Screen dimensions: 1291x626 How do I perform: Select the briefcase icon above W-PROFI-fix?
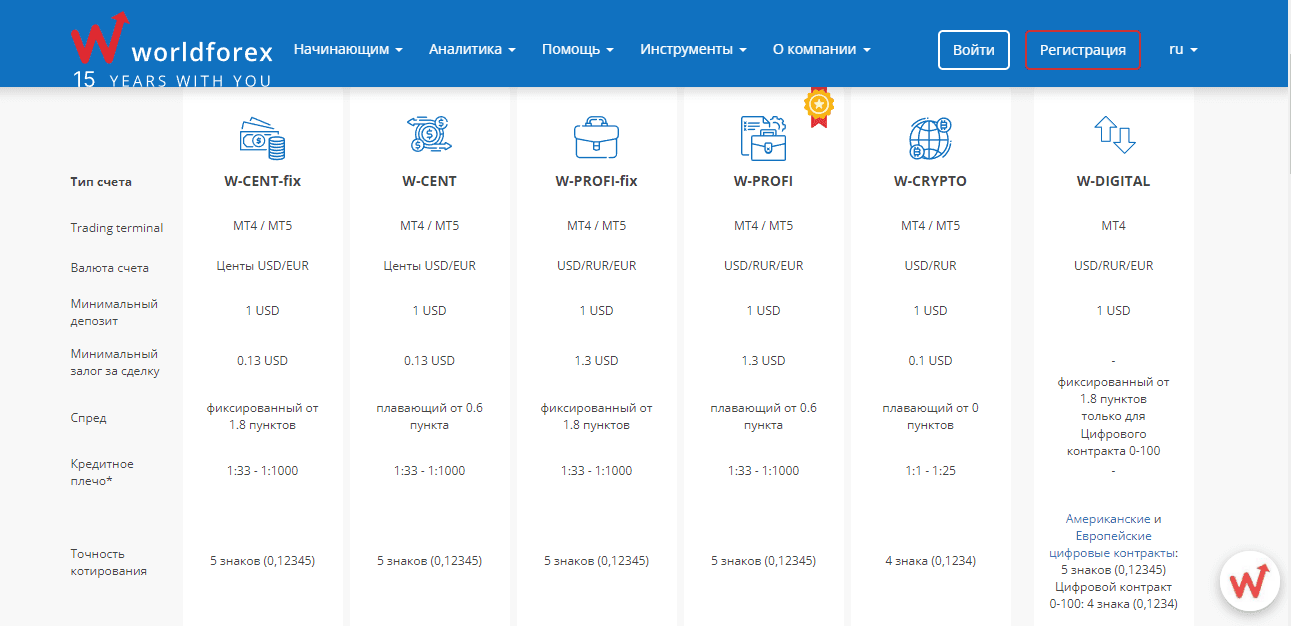click(596, 138)
